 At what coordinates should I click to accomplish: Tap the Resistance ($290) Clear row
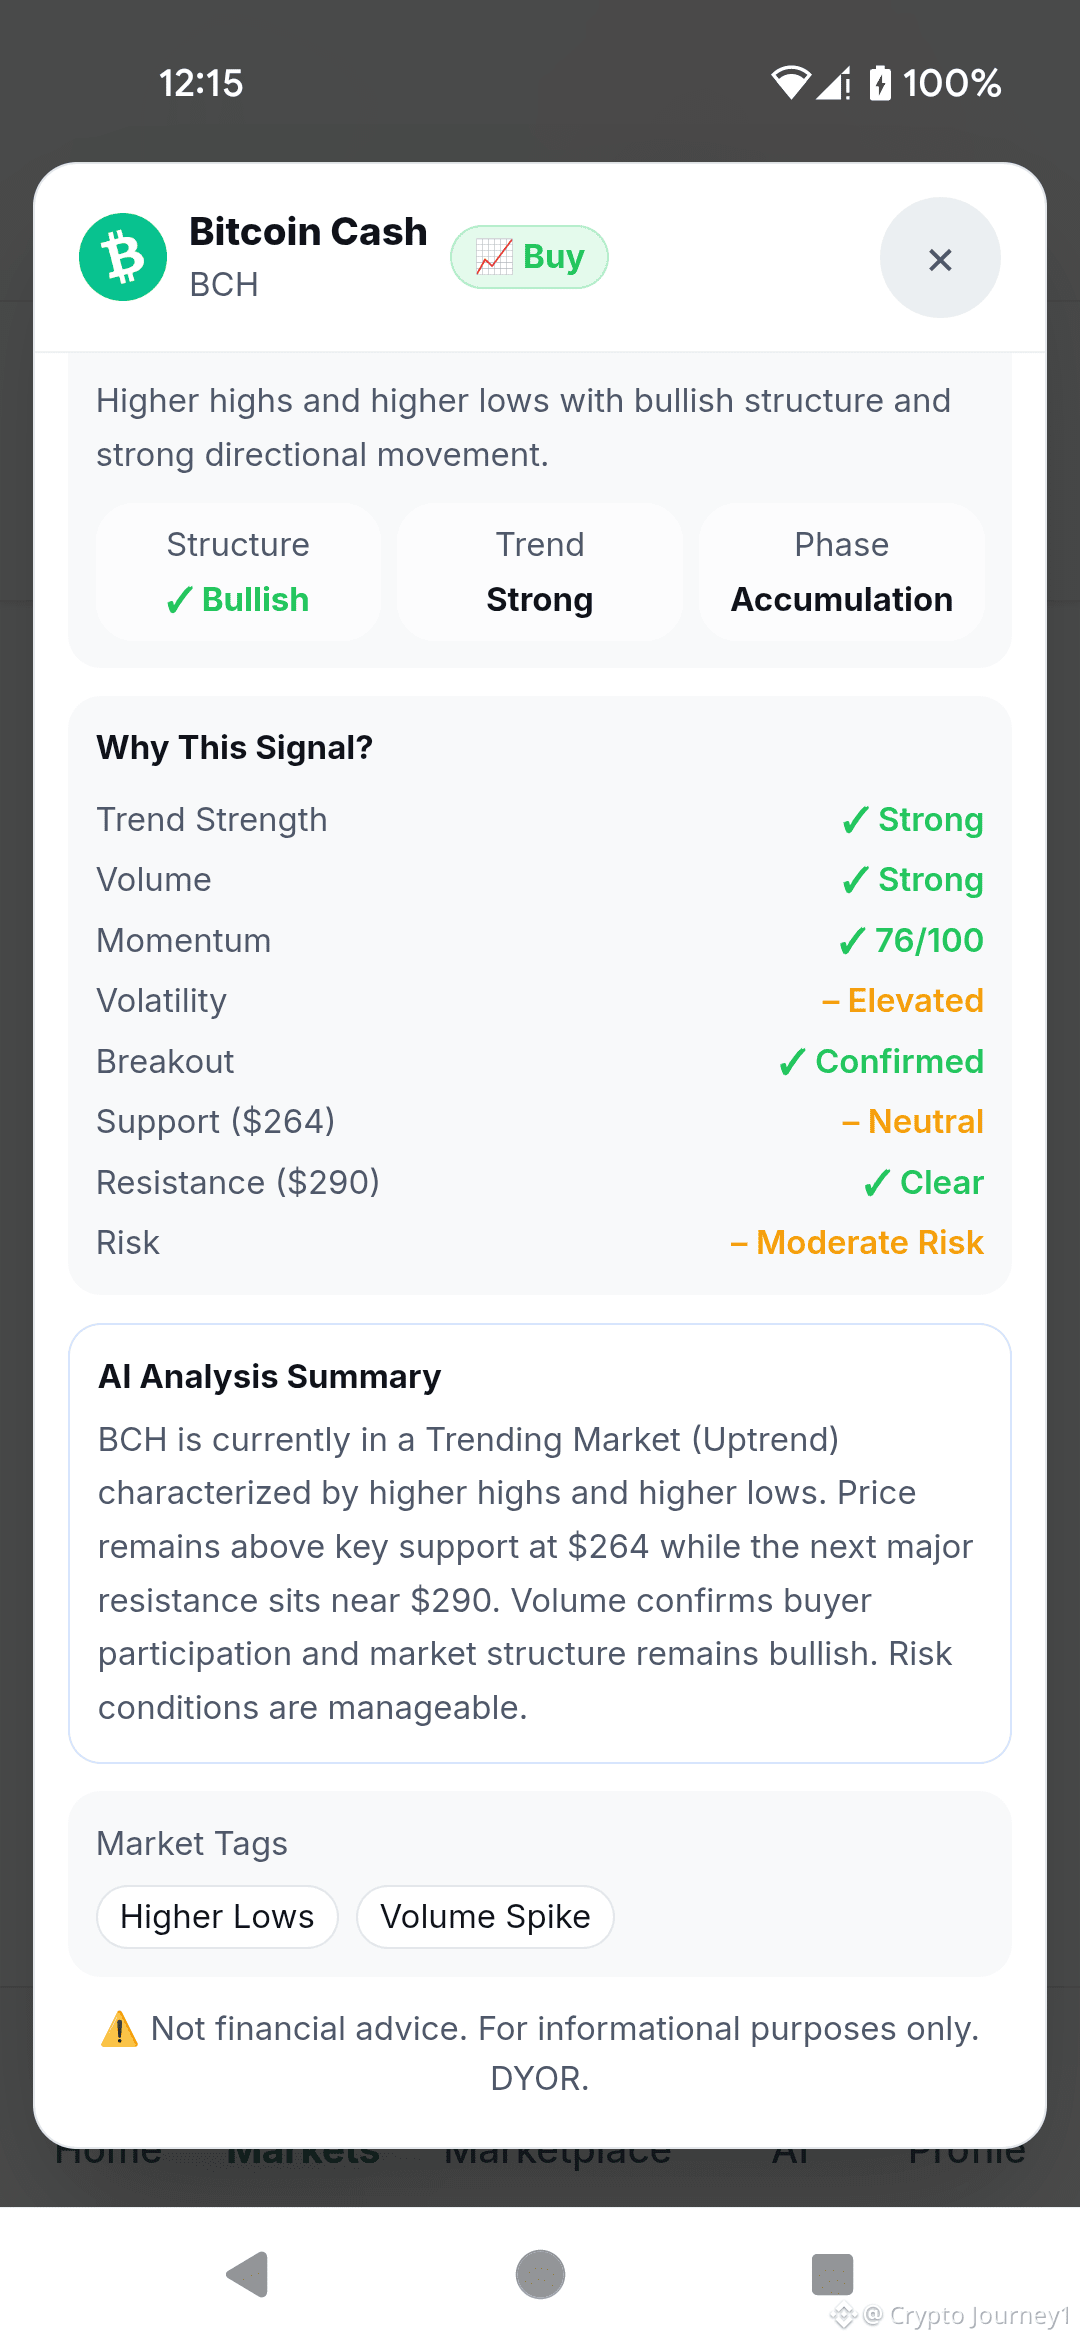[540, 1183]
